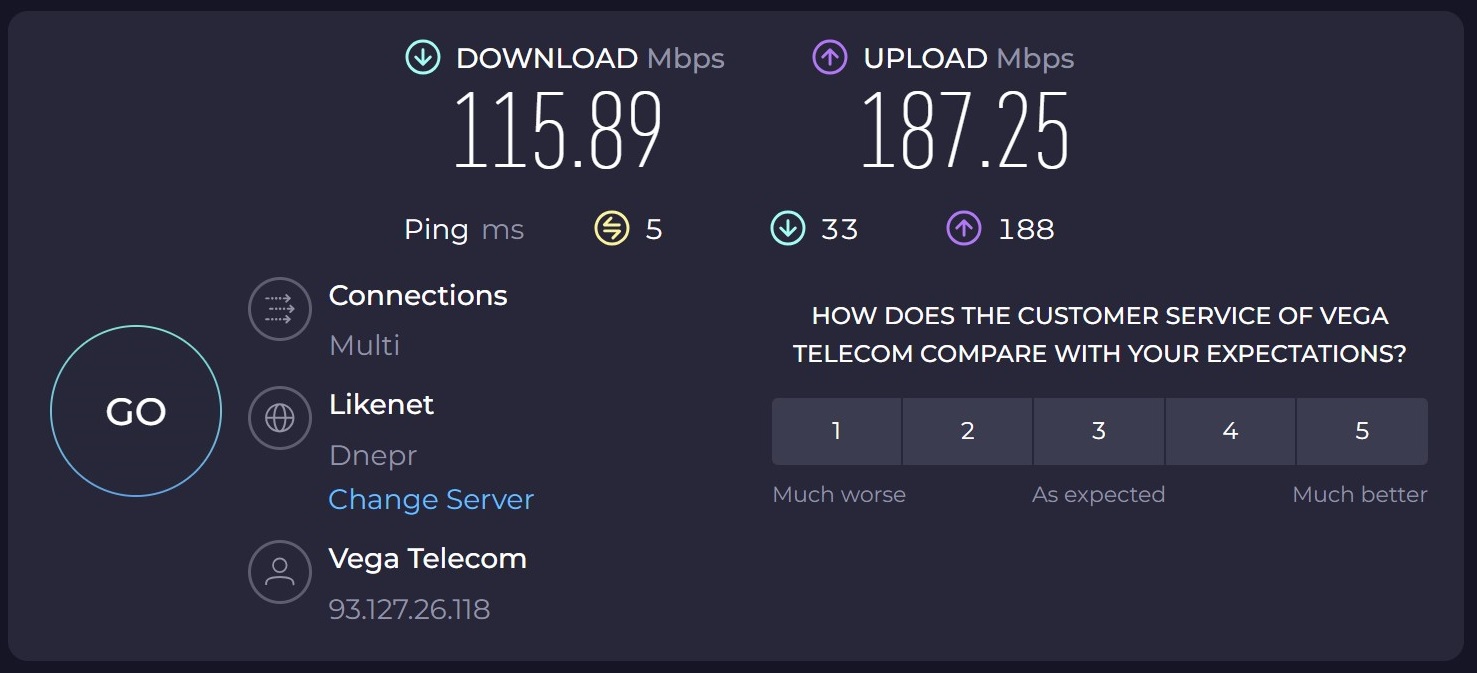
Task: Select rating 4 in the survey
Action: [1230, 431]
